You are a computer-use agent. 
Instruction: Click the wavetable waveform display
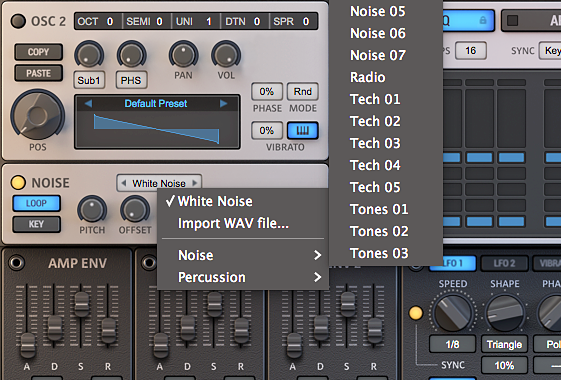pos(157,129)
